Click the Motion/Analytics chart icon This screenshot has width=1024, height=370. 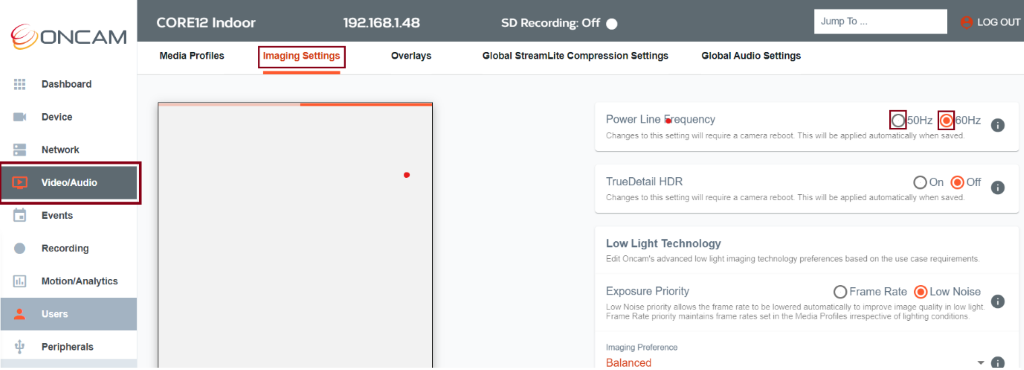[20, 281]
